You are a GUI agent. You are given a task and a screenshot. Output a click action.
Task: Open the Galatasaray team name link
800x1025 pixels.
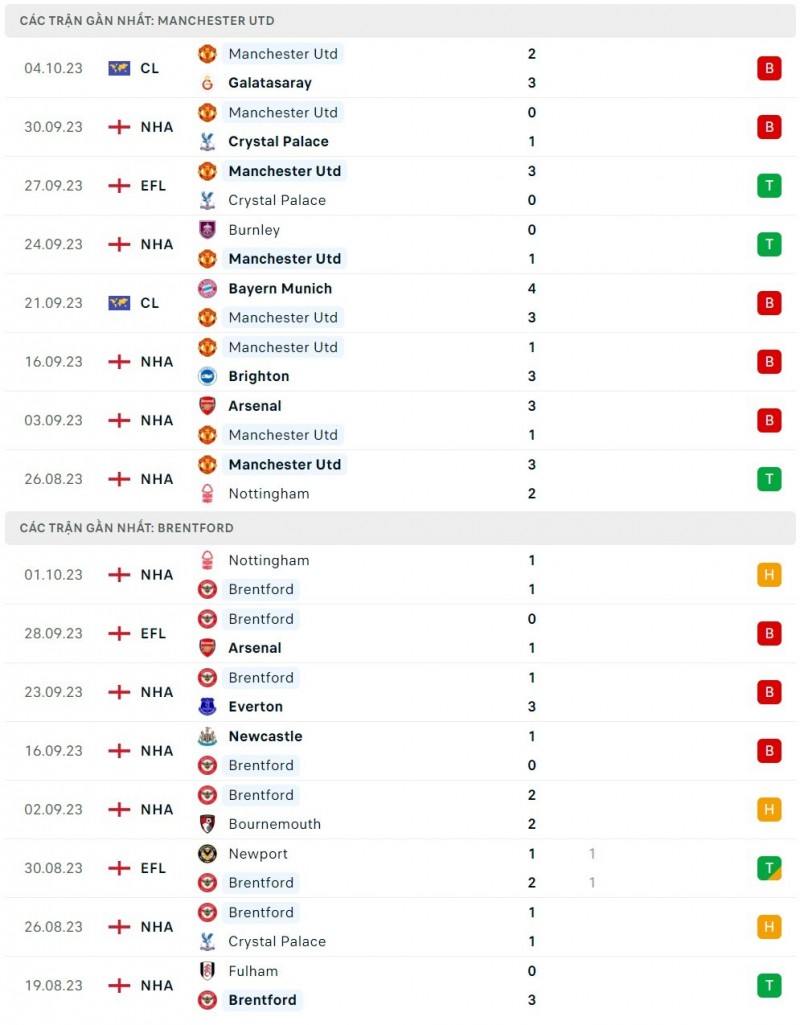click(x=269, y=83)
